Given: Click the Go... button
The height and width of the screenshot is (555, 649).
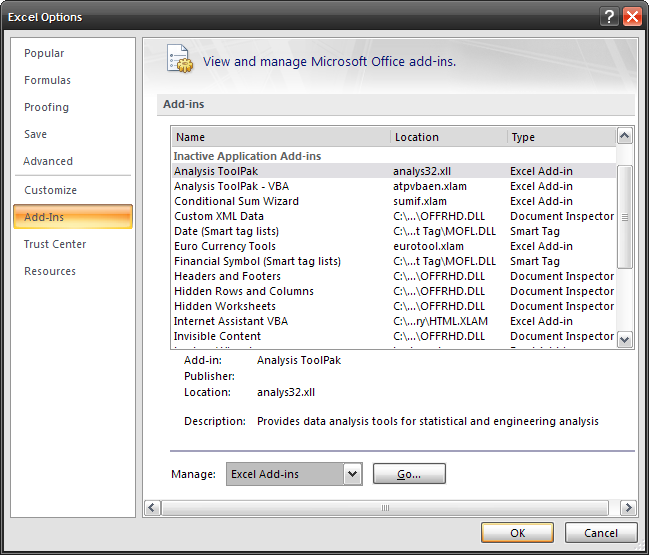Looking at the screenshot, I should (x=409, y=474).
